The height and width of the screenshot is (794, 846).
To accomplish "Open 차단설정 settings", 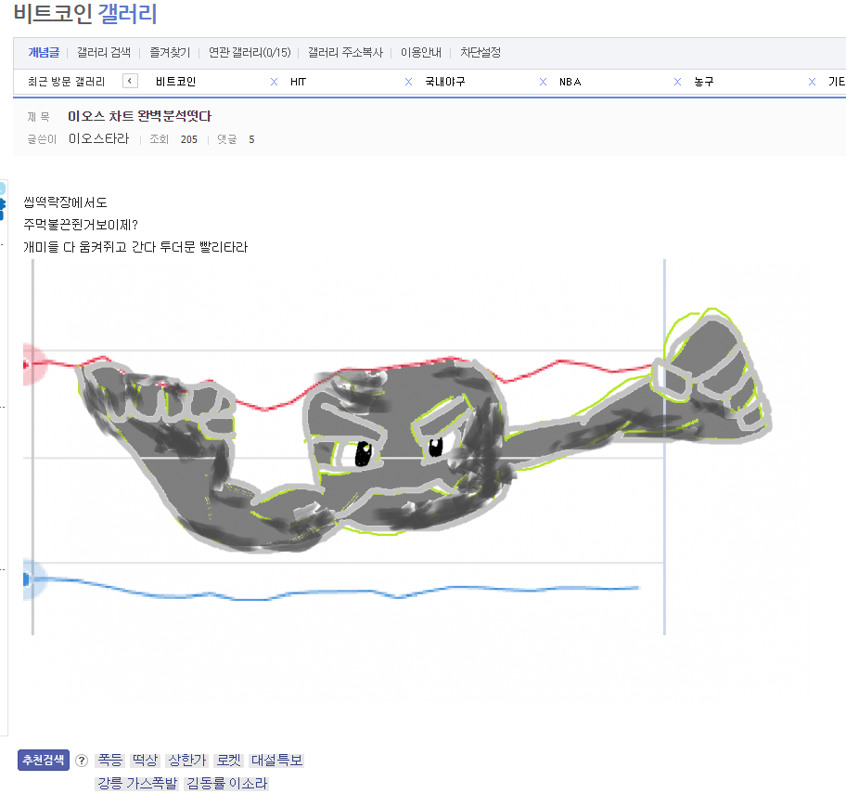I will [x=480, y=52].
